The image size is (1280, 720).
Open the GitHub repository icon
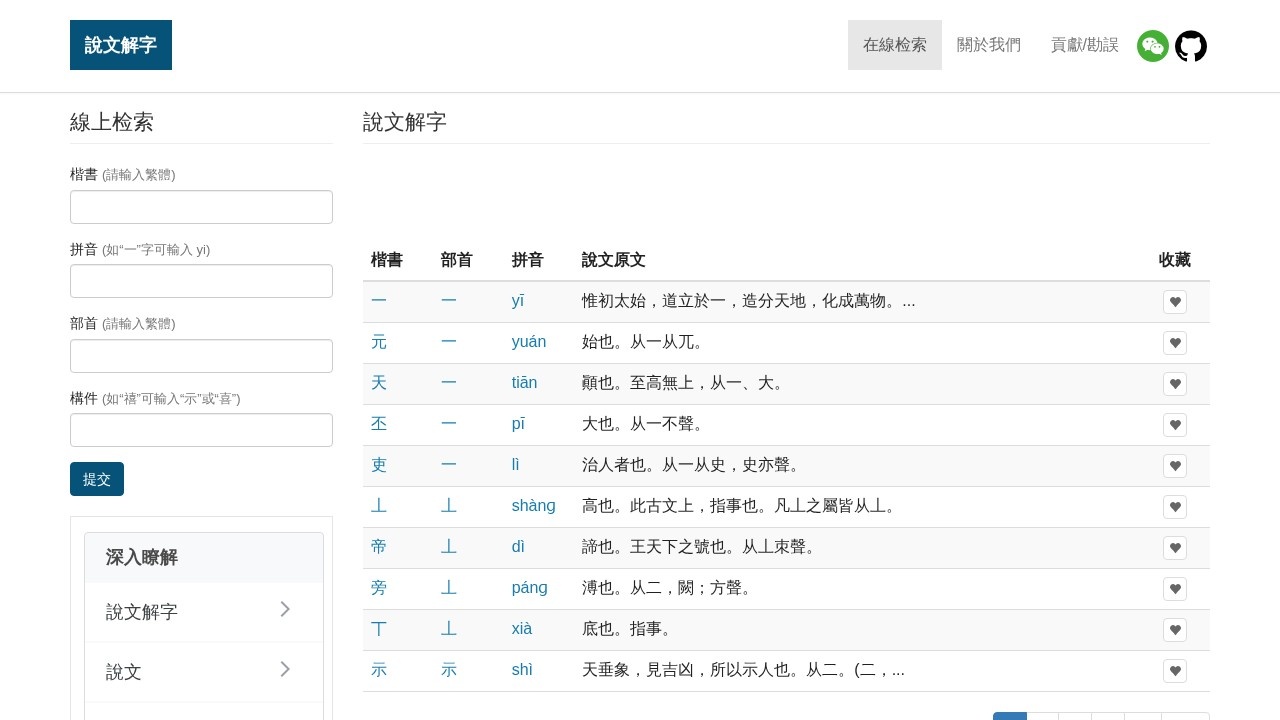(x=1190, y=46)
